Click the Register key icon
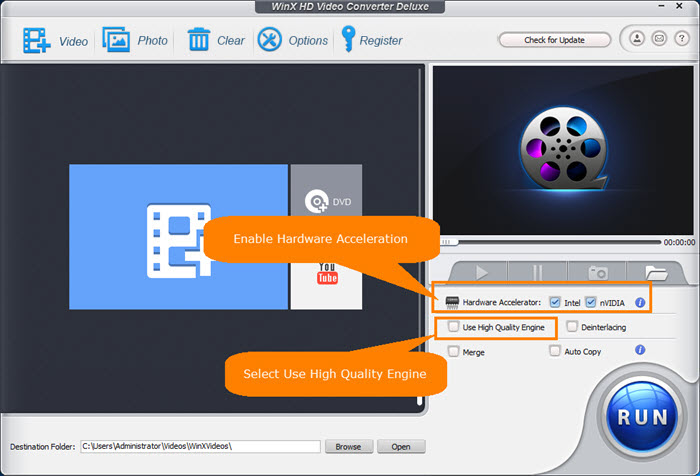 coord(348,39)
